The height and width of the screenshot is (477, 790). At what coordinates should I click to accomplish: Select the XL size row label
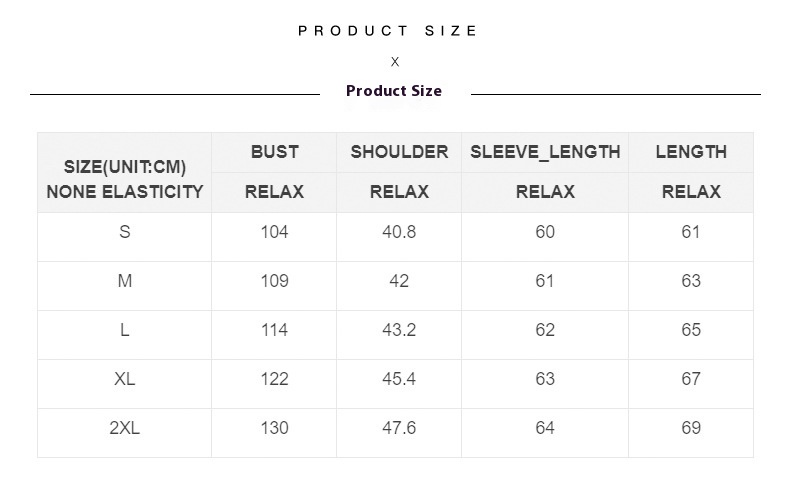tap(124, 379)
